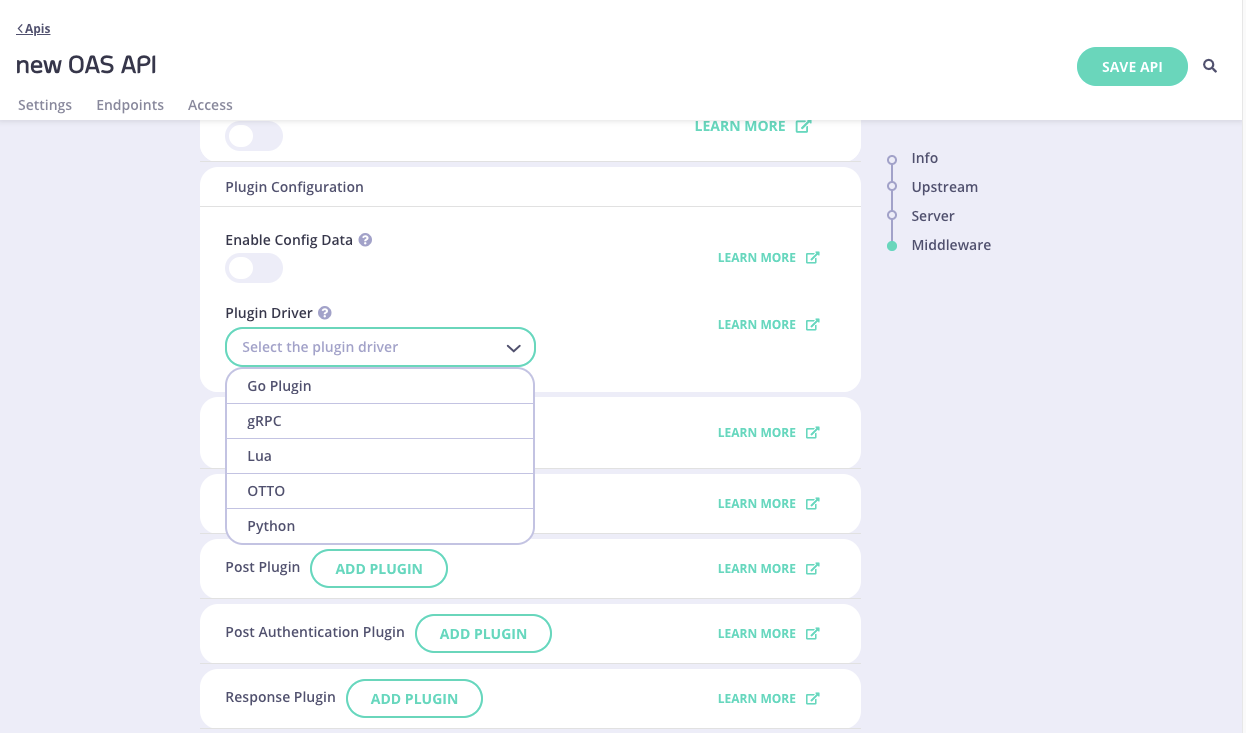Click the back chevron beside Apis
Image resolution: width=1246 pixels, height=733 pixels.
19,28
